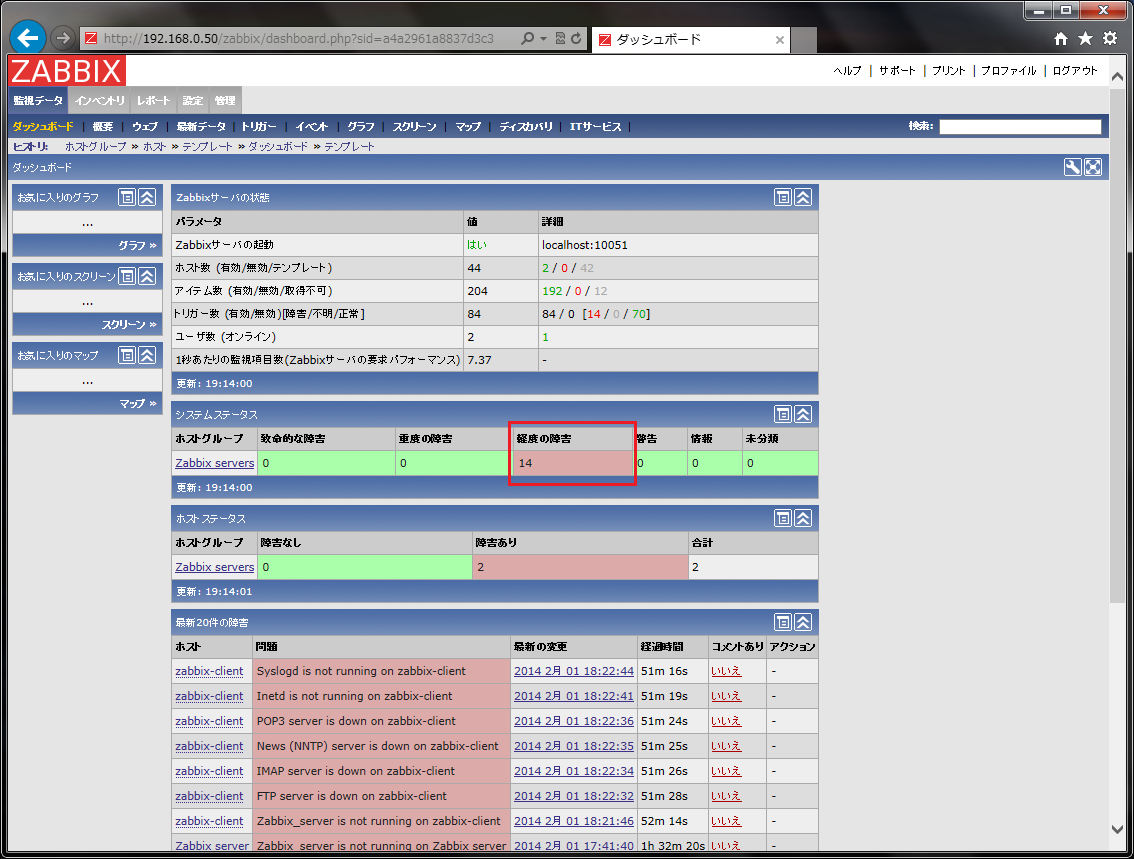
Task: Collapse the ホストステータス widget
Action: point(803,518)
